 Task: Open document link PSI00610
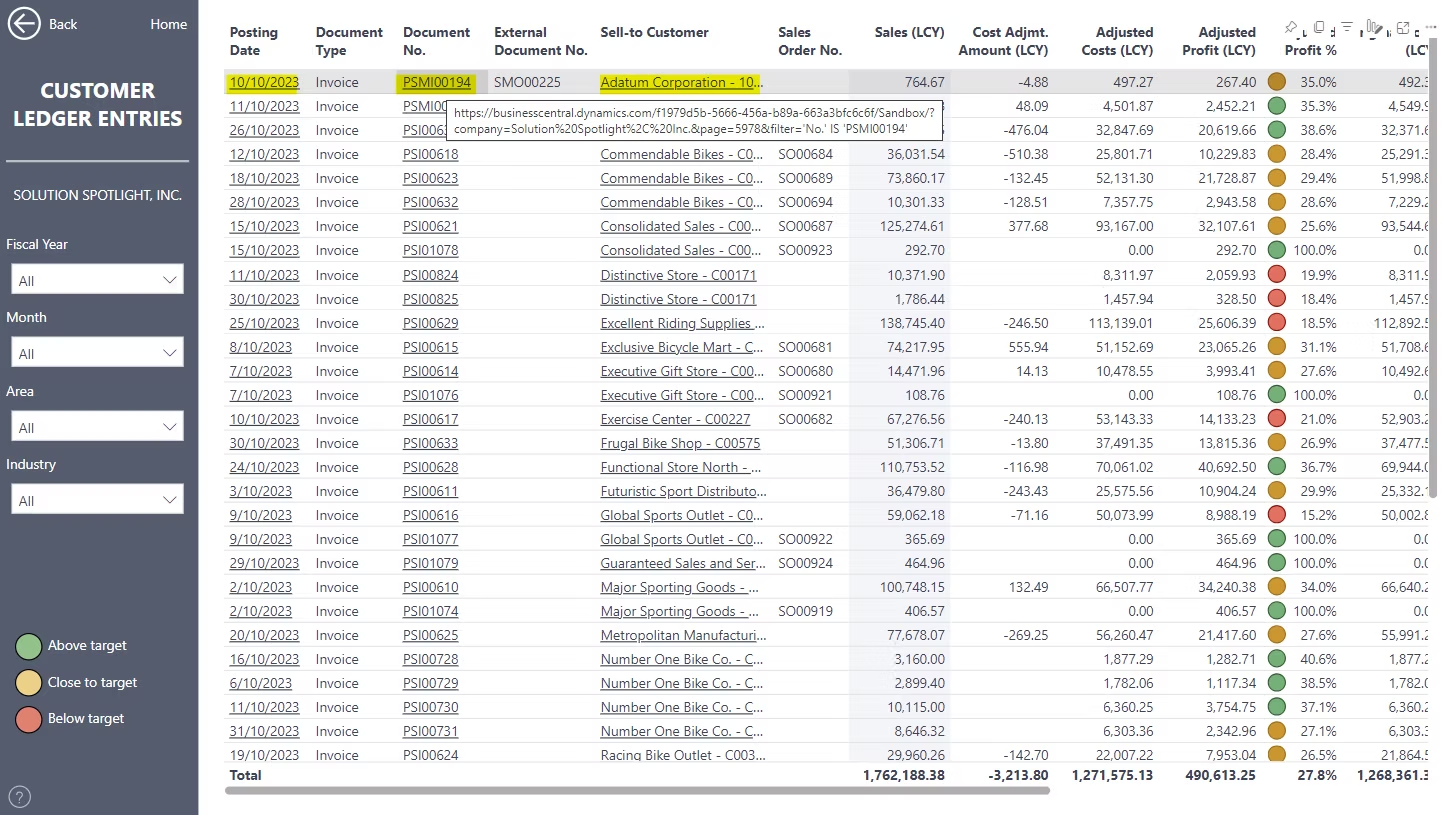click(x=431, y=587)
